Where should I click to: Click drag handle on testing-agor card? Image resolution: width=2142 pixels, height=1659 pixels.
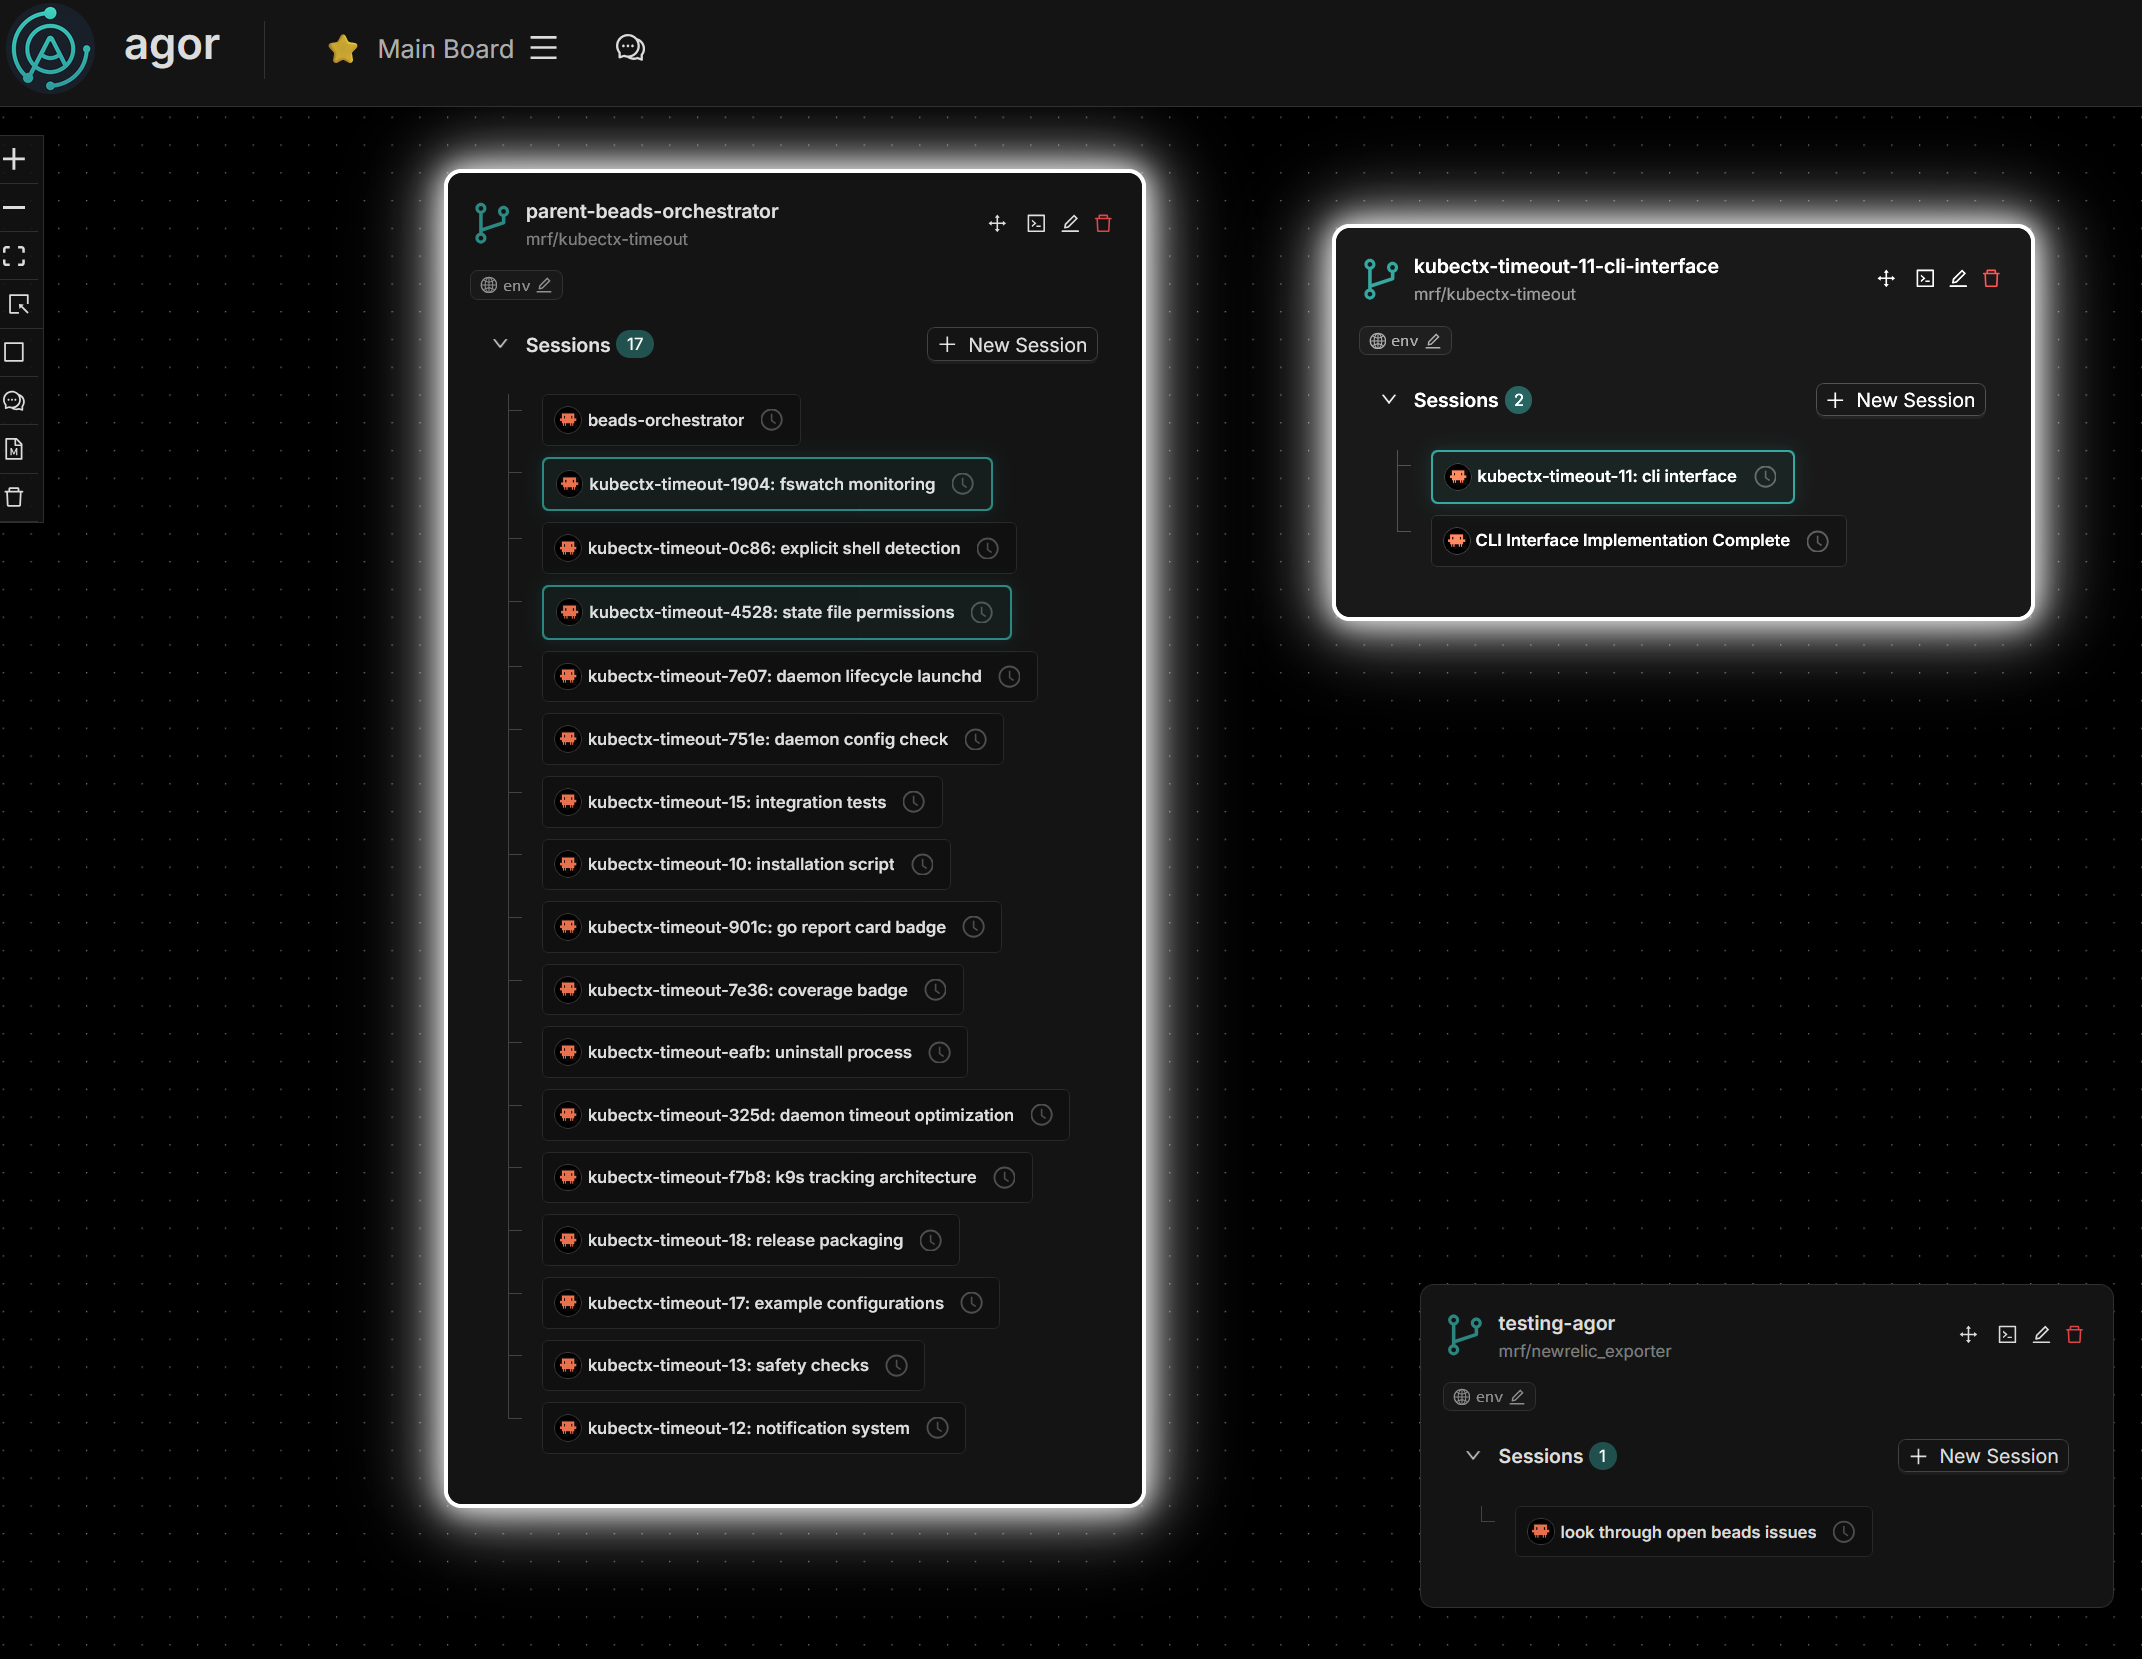click(x=1968, y=1335)
